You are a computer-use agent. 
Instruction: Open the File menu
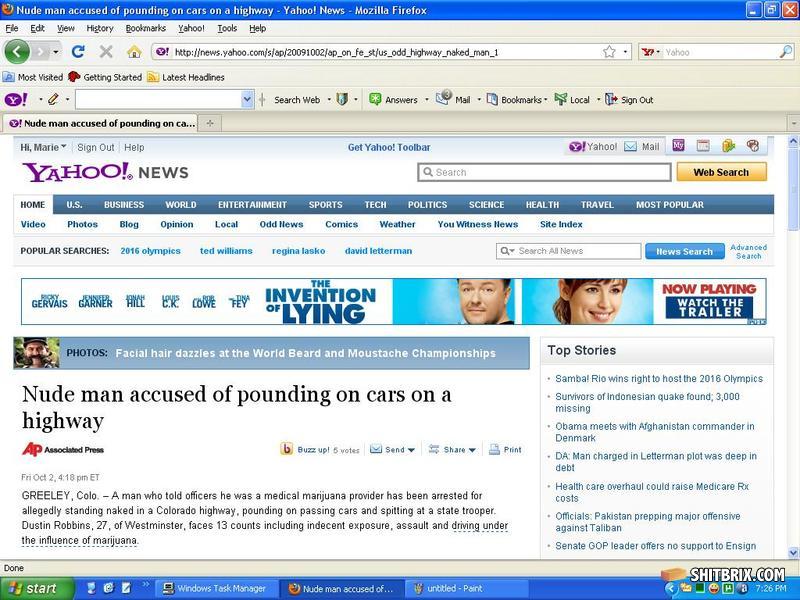coord(11,28)
